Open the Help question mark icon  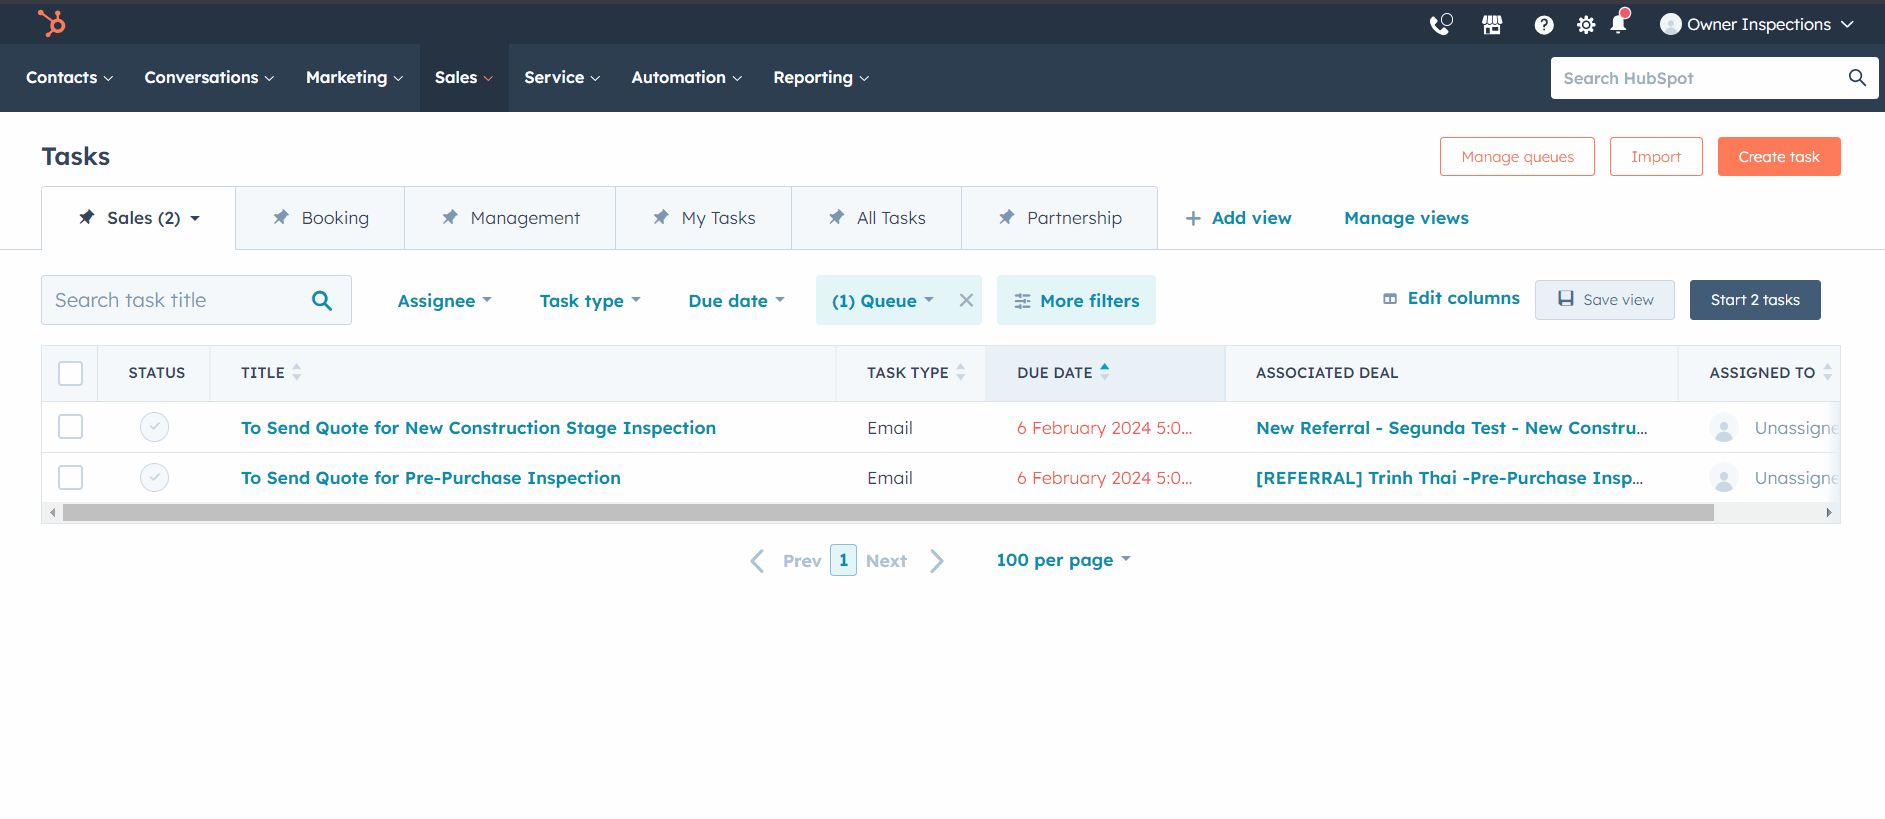(x=1544, y=25)
